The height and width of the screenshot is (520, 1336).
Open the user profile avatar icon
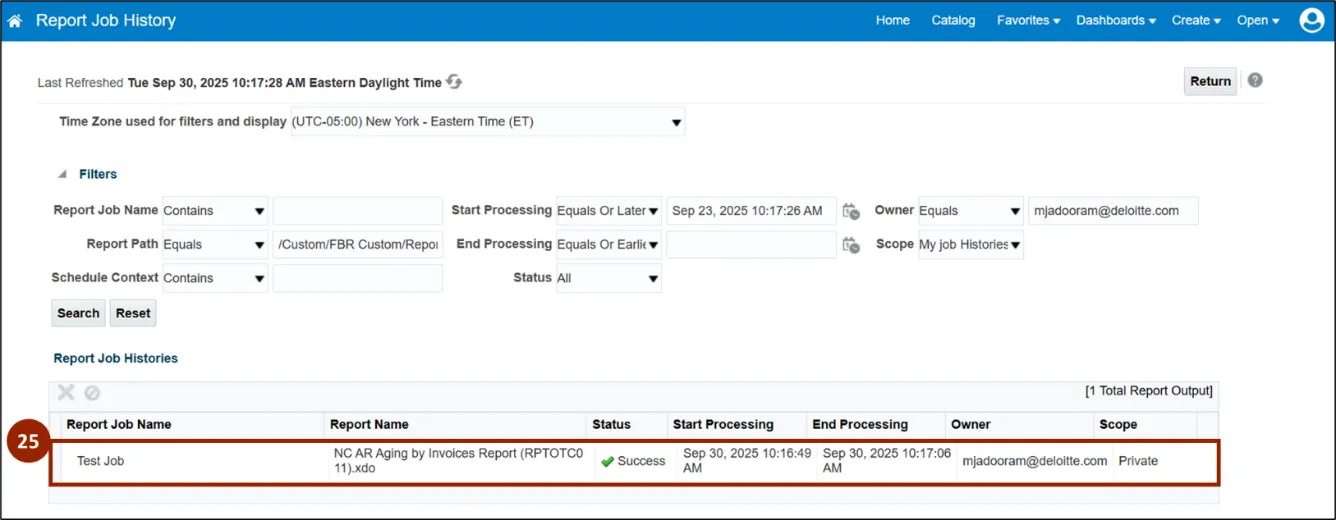pos(1312,21)
